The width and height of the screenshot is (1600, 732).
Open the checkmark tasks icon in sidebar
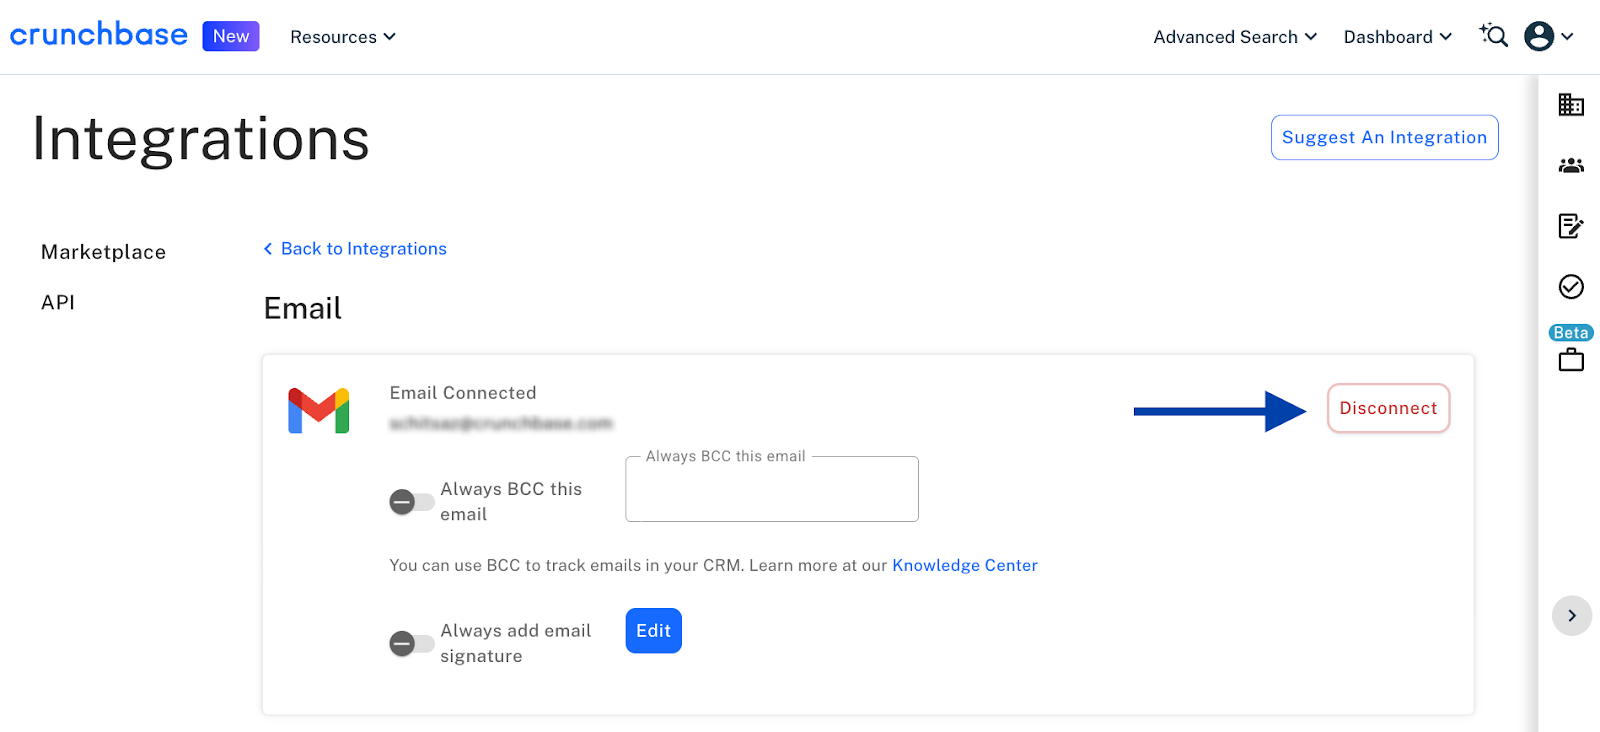click(x=1571, y=287)
